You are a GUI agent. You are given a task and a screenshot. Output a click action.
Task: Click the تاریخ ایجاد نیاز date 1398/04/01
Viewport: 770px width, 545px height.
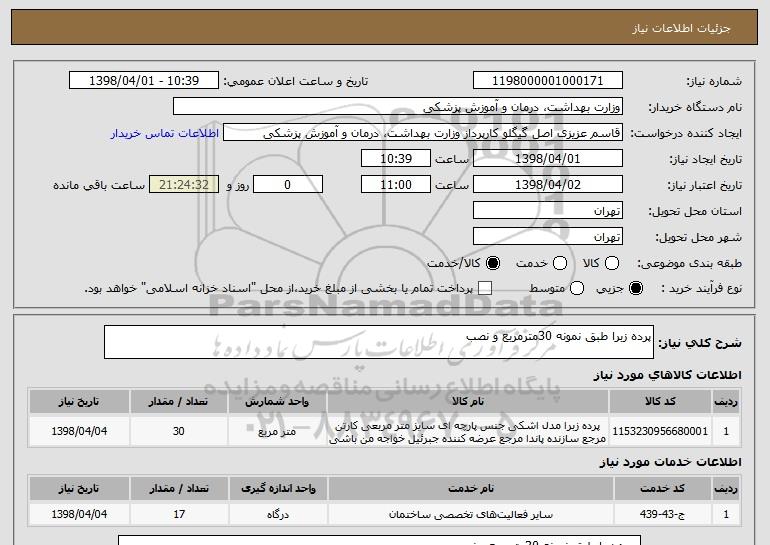(548, 159)
